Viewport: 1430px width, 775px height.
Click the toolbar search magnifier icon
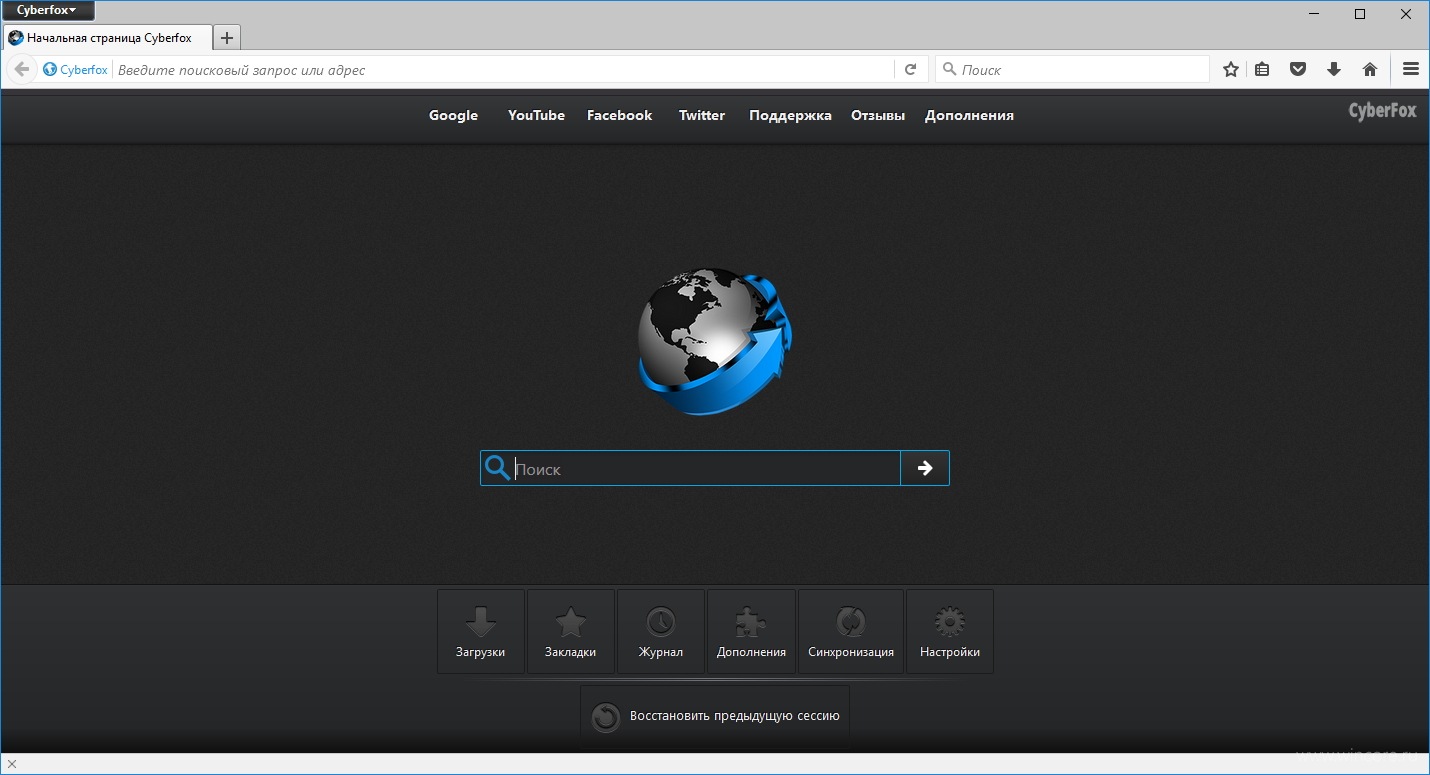coord(949,70)
